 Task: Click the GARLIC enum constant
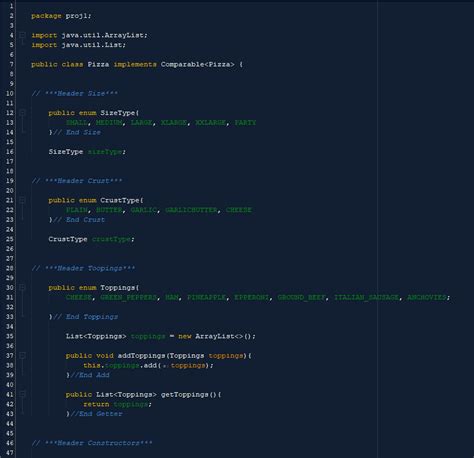[x=143, y=210]
